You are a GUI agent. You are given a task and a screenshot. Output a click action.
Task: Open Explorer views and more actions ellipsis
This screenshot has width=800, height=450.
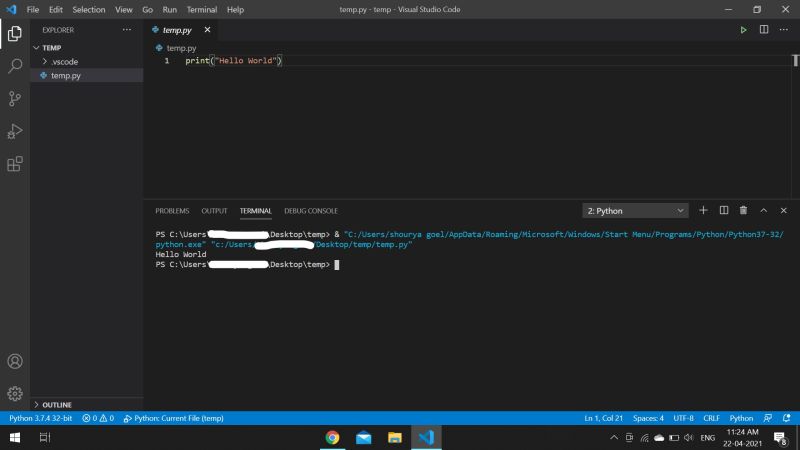point(127,30)
